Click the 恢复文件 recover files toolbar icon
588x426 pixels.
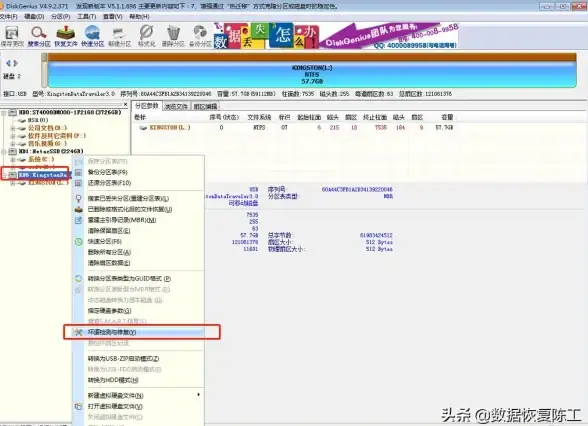[x=66, y=36]
